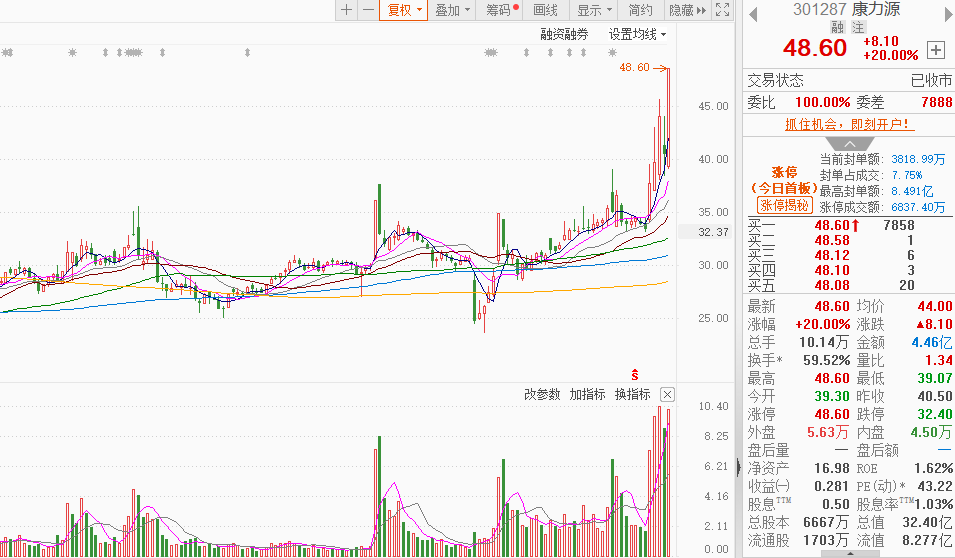
Task: Click the 金额 value 4.46亿
Action: point(932,342)
